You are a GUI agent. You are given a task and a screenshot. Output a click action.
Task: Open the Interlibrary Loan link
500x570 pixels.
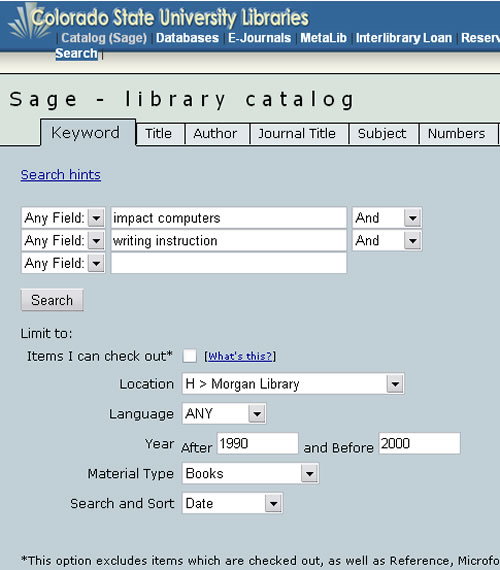[404, 38]
